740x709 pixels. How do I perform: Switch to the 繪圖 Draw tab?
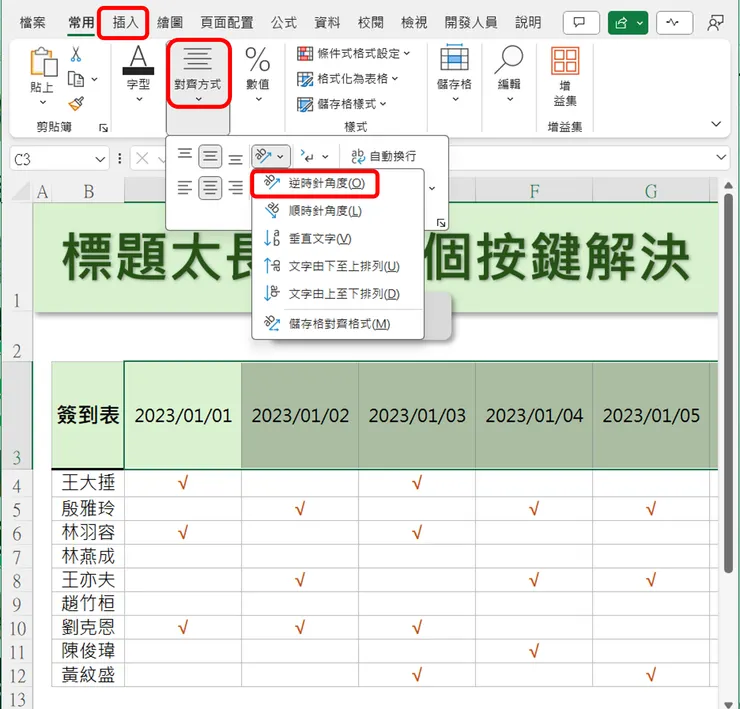coord(170,23)
